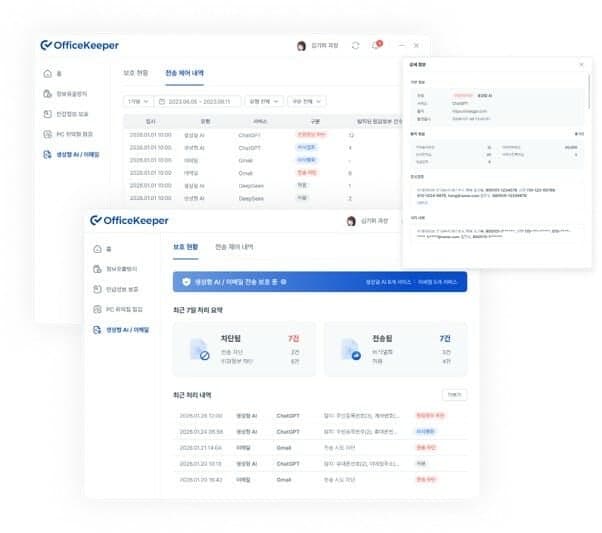Open the notification bell with red badge
Screen dimensions: 602x533
click(x=376, y=45)
